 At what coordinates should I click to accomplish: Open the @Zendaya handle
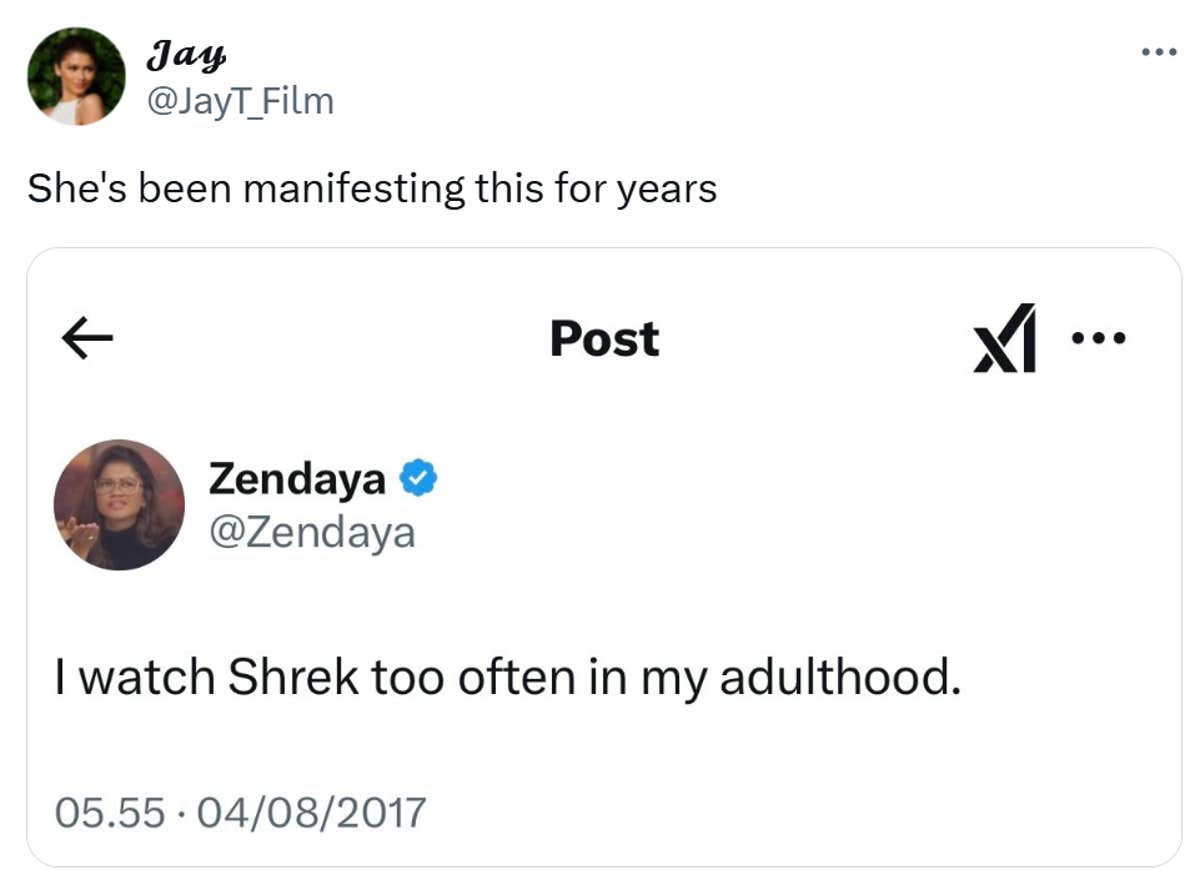pos(315,533)
